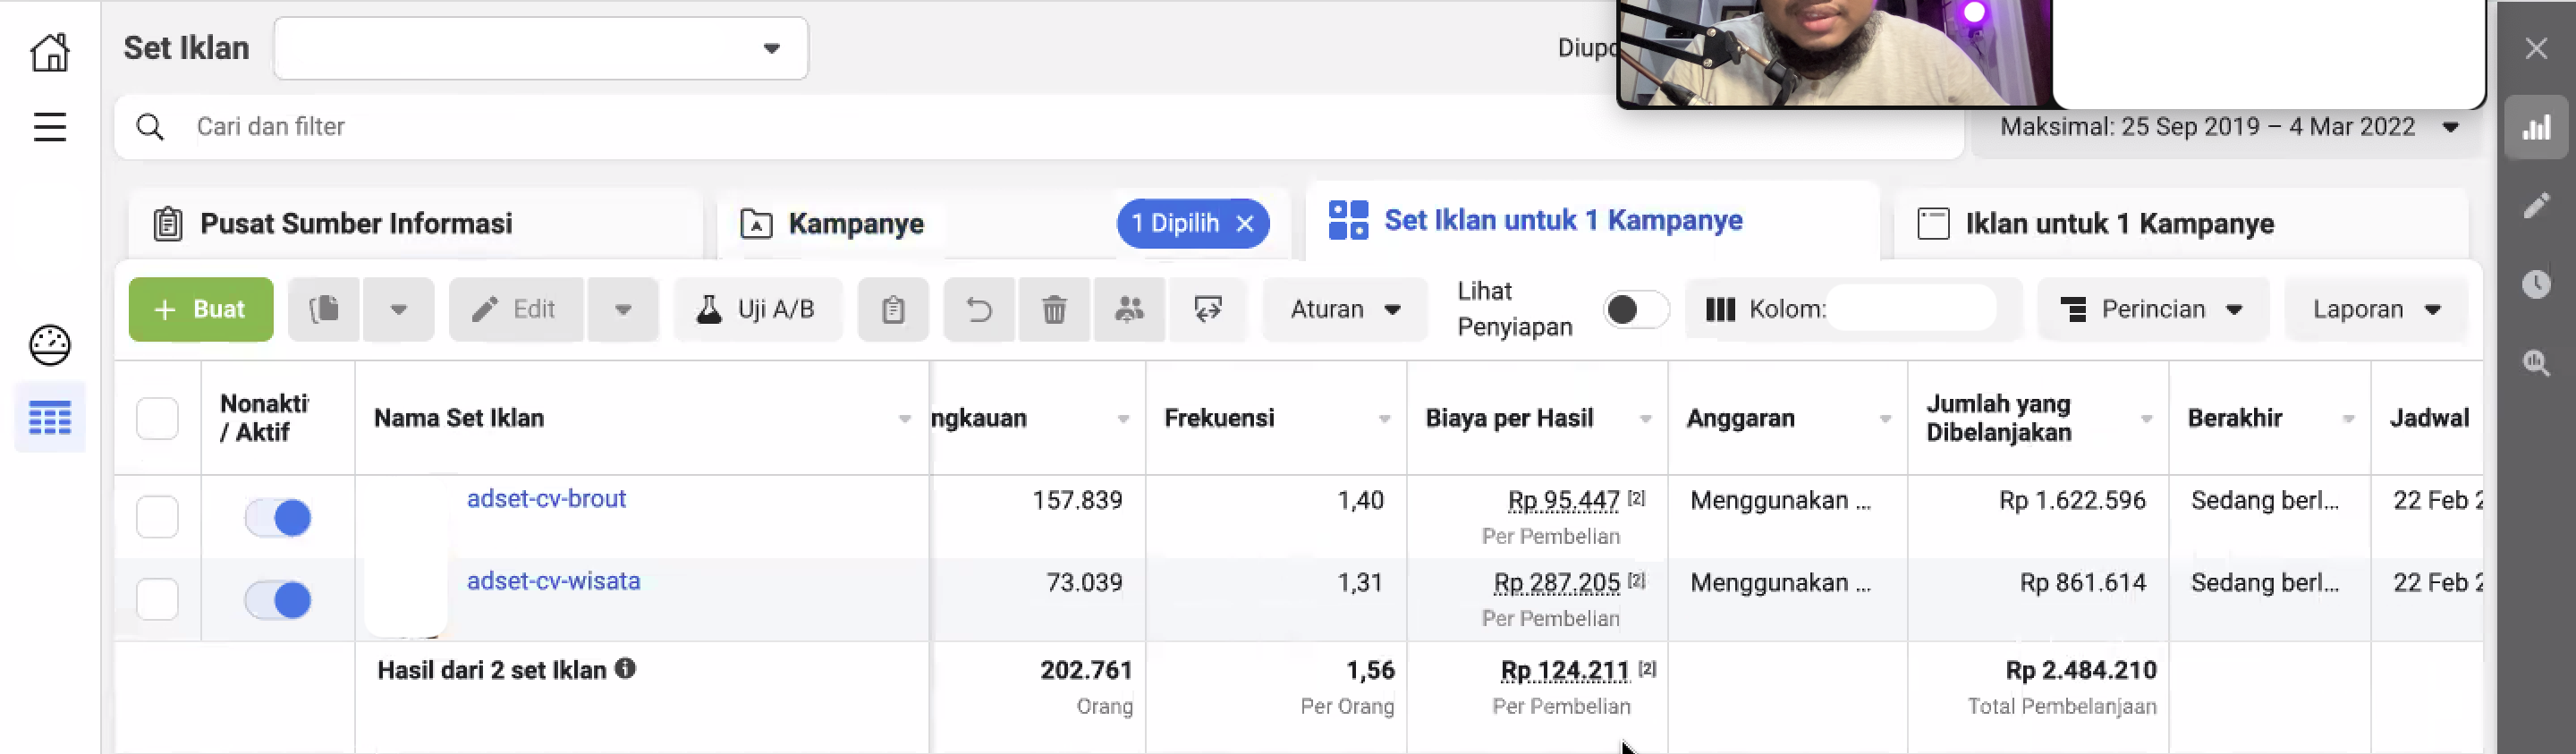Switch to the Kampanye tab
The width and height of the screenshot is (2576, 754).
pyautogui.click(x=855, y=224)
